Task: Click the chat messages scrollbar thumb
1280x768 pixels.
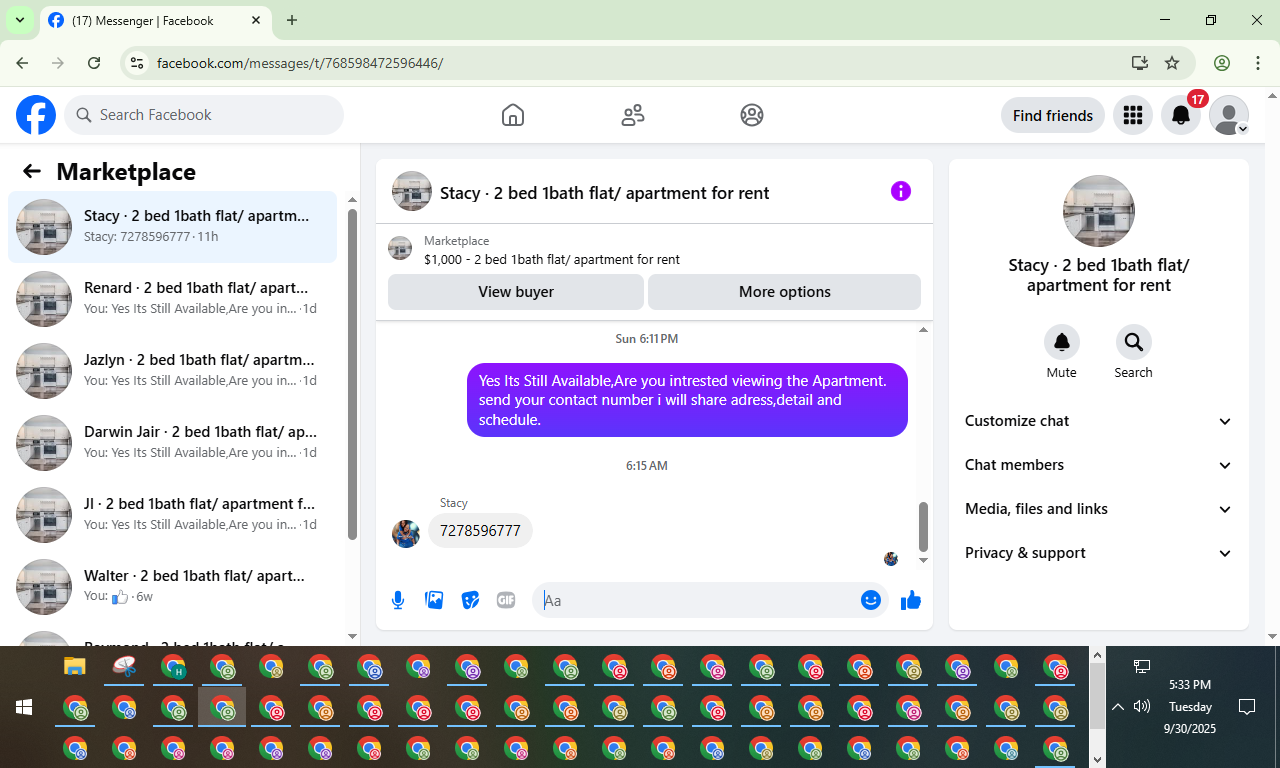Action: click(x=923, y=526)
